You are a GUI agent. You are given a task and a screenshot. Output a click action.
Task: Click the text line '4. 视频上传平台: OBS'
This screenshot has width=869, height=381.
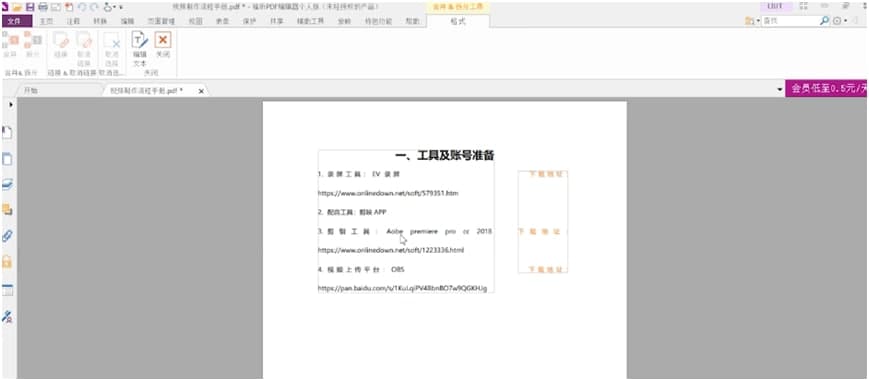361,270
